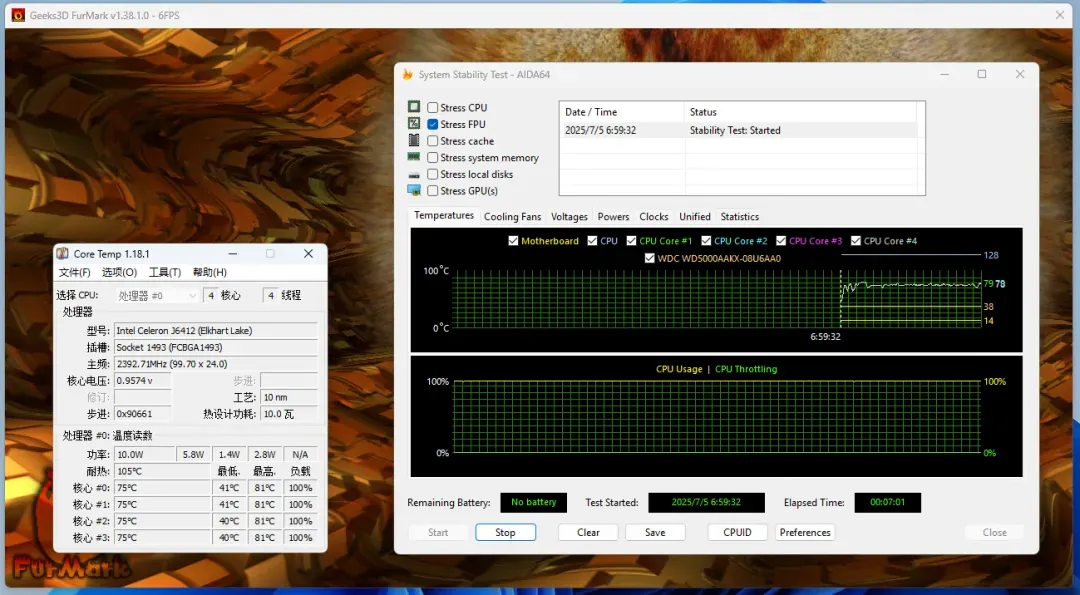
Task: Open AIDA64 Preferences
Action: pyautogui.click(x=805, y=532)
